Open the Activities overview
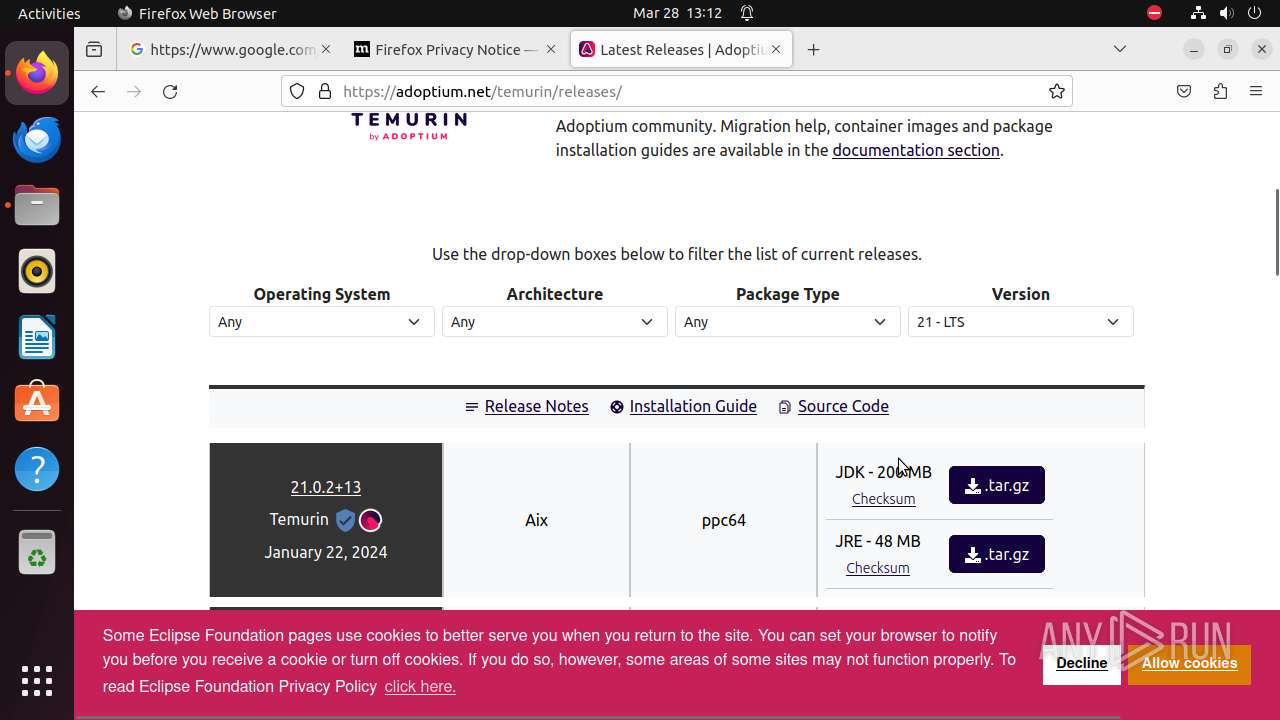1280x720 pixels. click(49, 13)
